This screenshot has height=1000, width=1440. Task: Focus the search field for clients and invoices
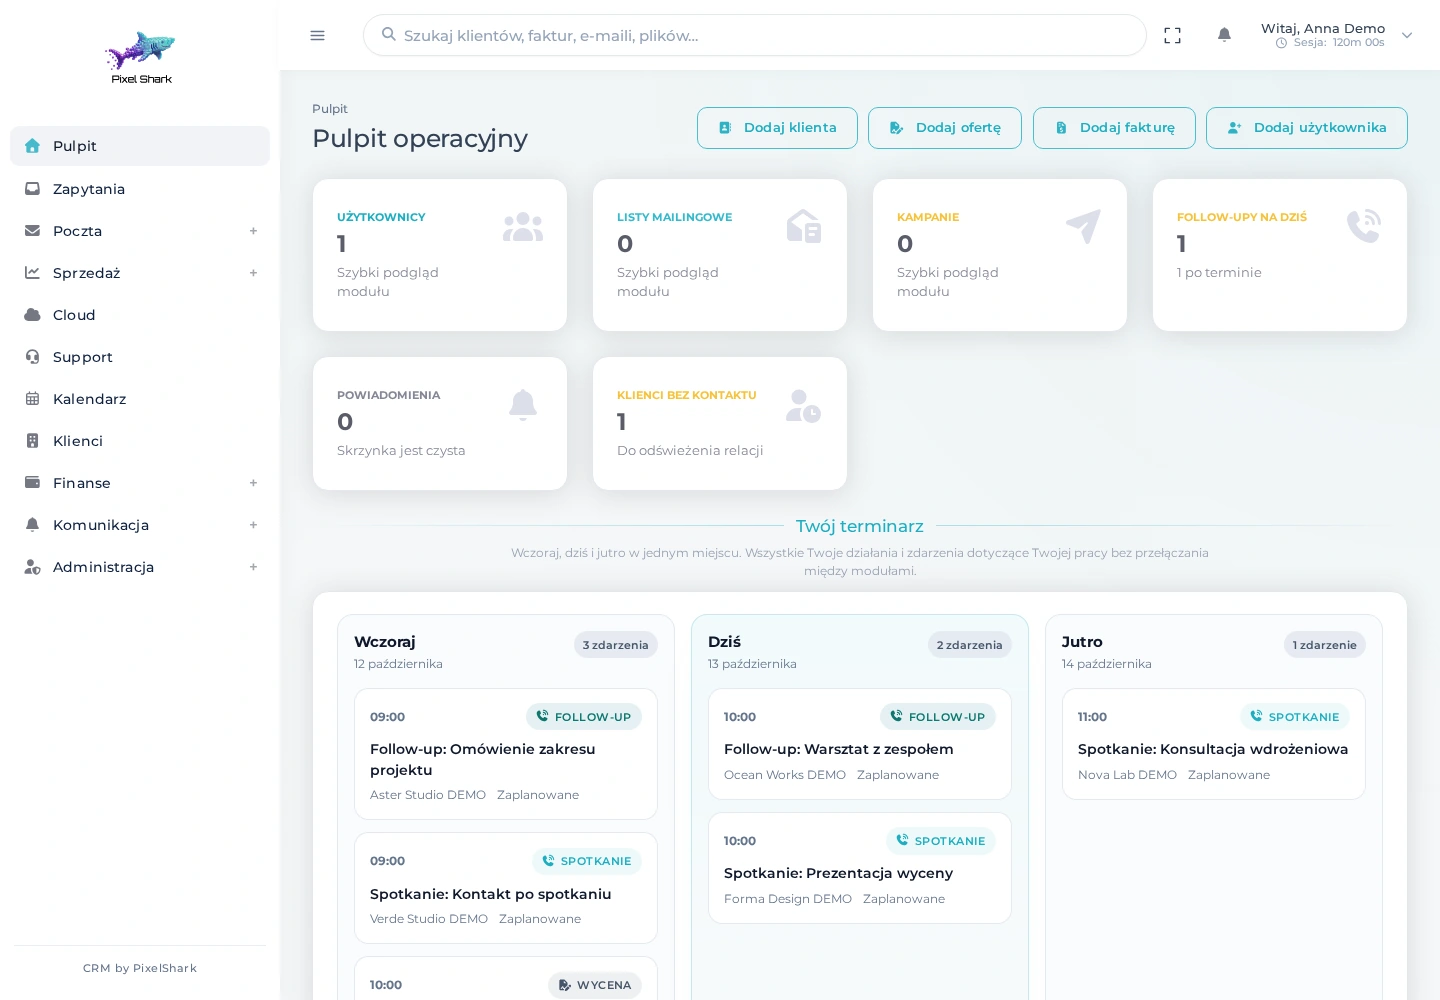tap(755, 35)
